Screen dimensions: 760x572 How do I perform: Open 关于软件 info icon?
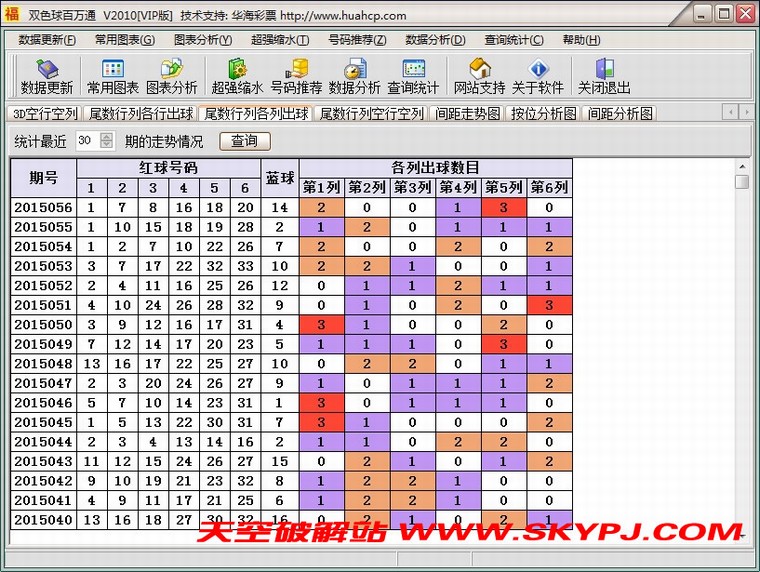point(538,76)
